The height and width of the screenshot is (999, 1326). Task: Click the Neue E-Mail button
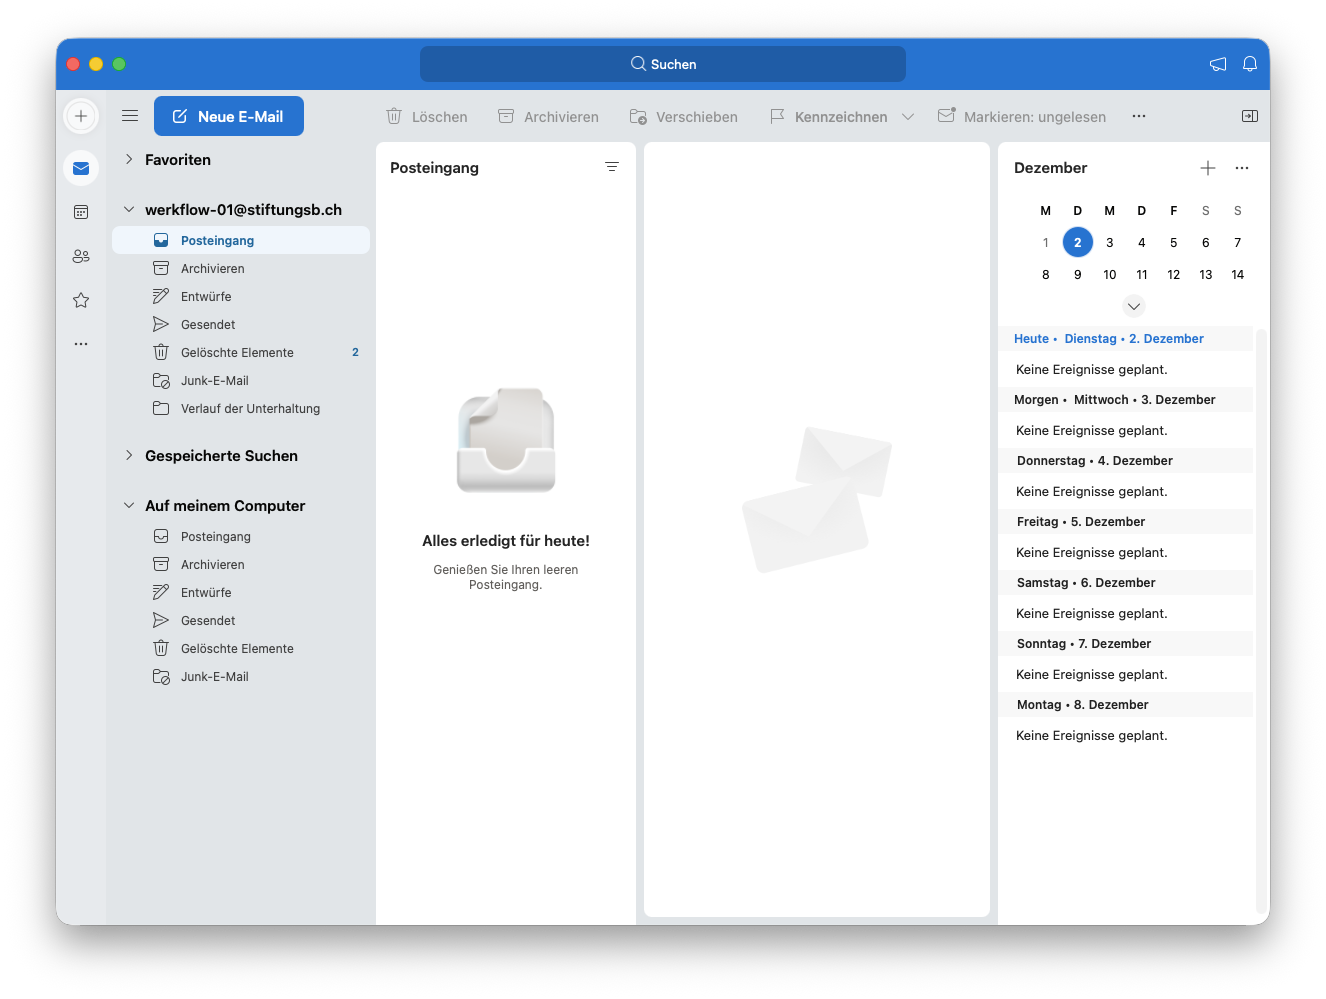pyautogui.click(x=229, y=116)
